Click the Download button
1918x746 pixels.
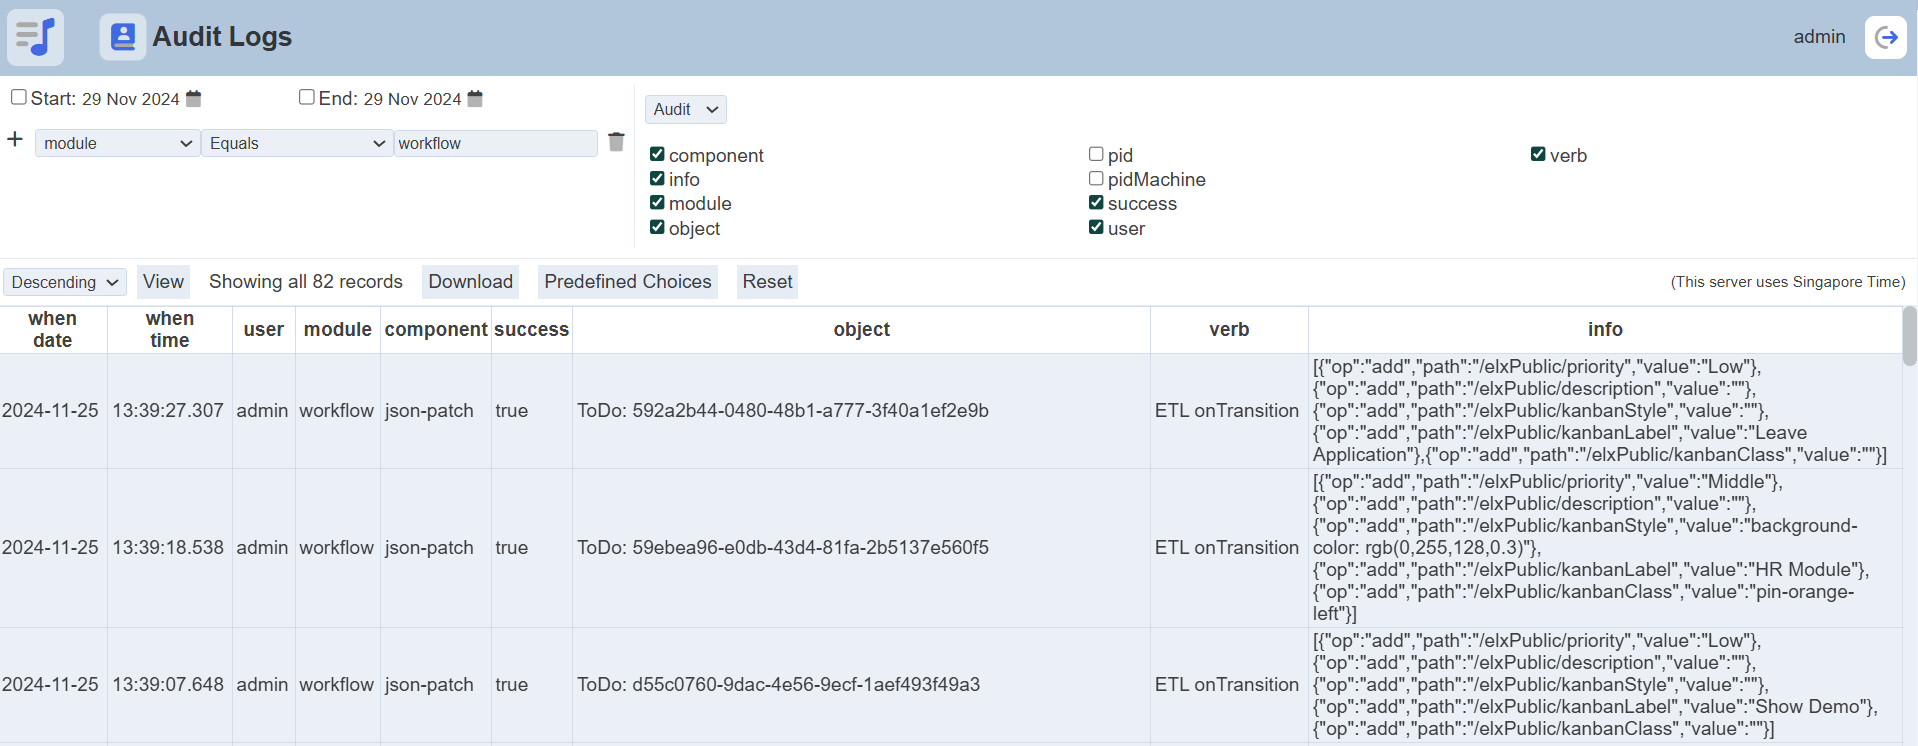pyautogui.click(x=470, y=282)
